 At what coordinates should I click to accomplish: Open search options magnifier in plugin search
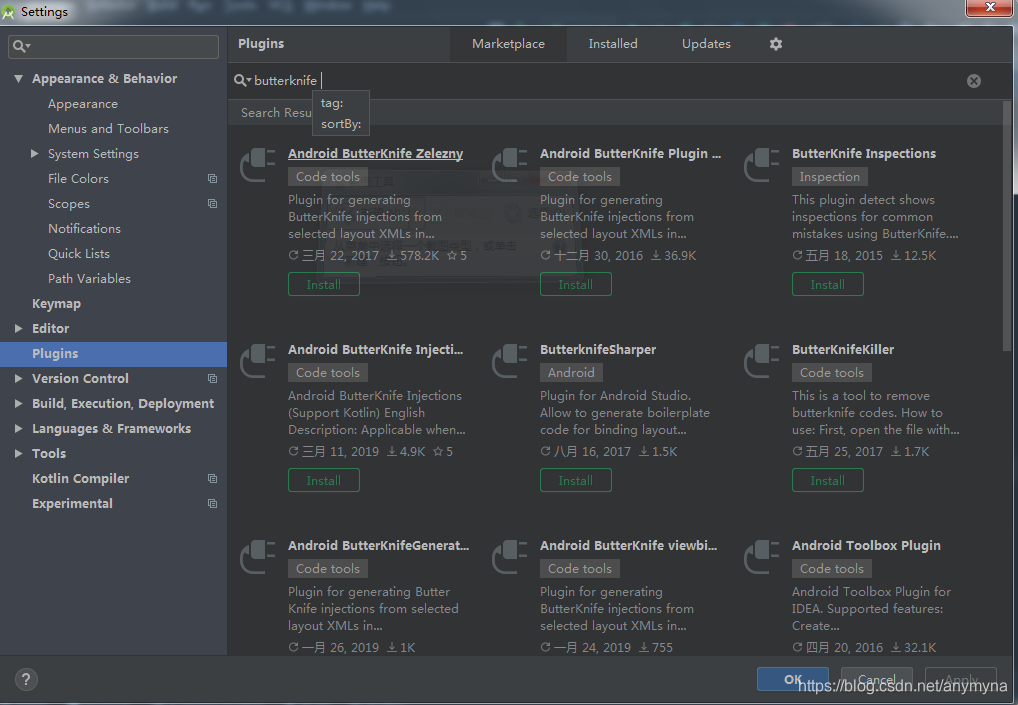(x=242, y=80)
